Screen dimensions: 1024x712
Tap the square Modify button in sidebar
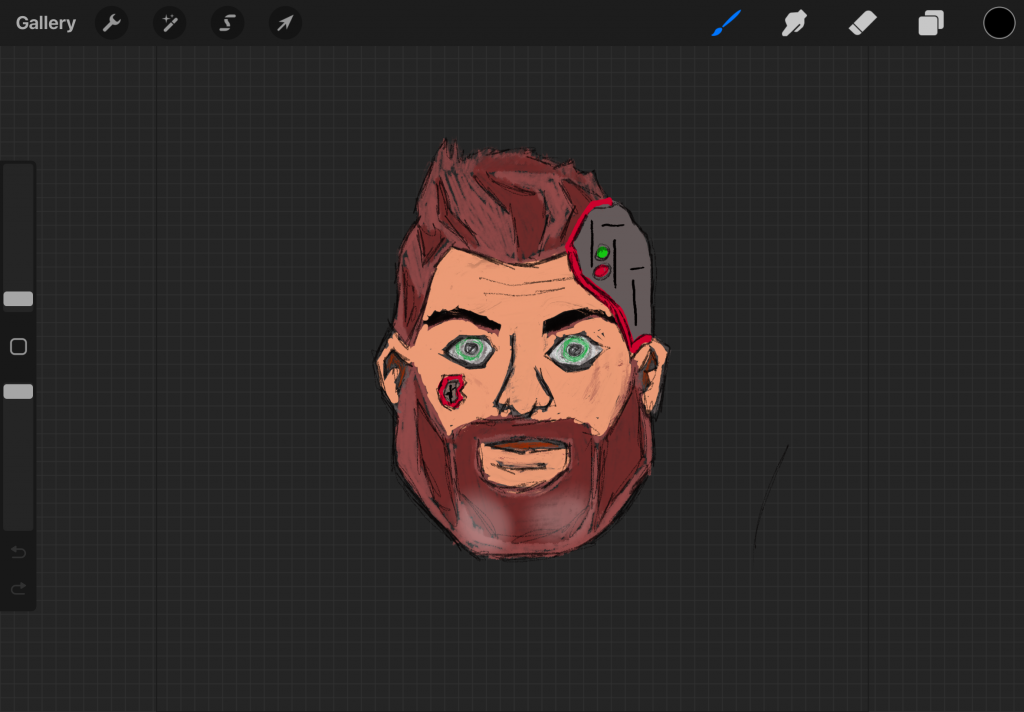point(18,347)
